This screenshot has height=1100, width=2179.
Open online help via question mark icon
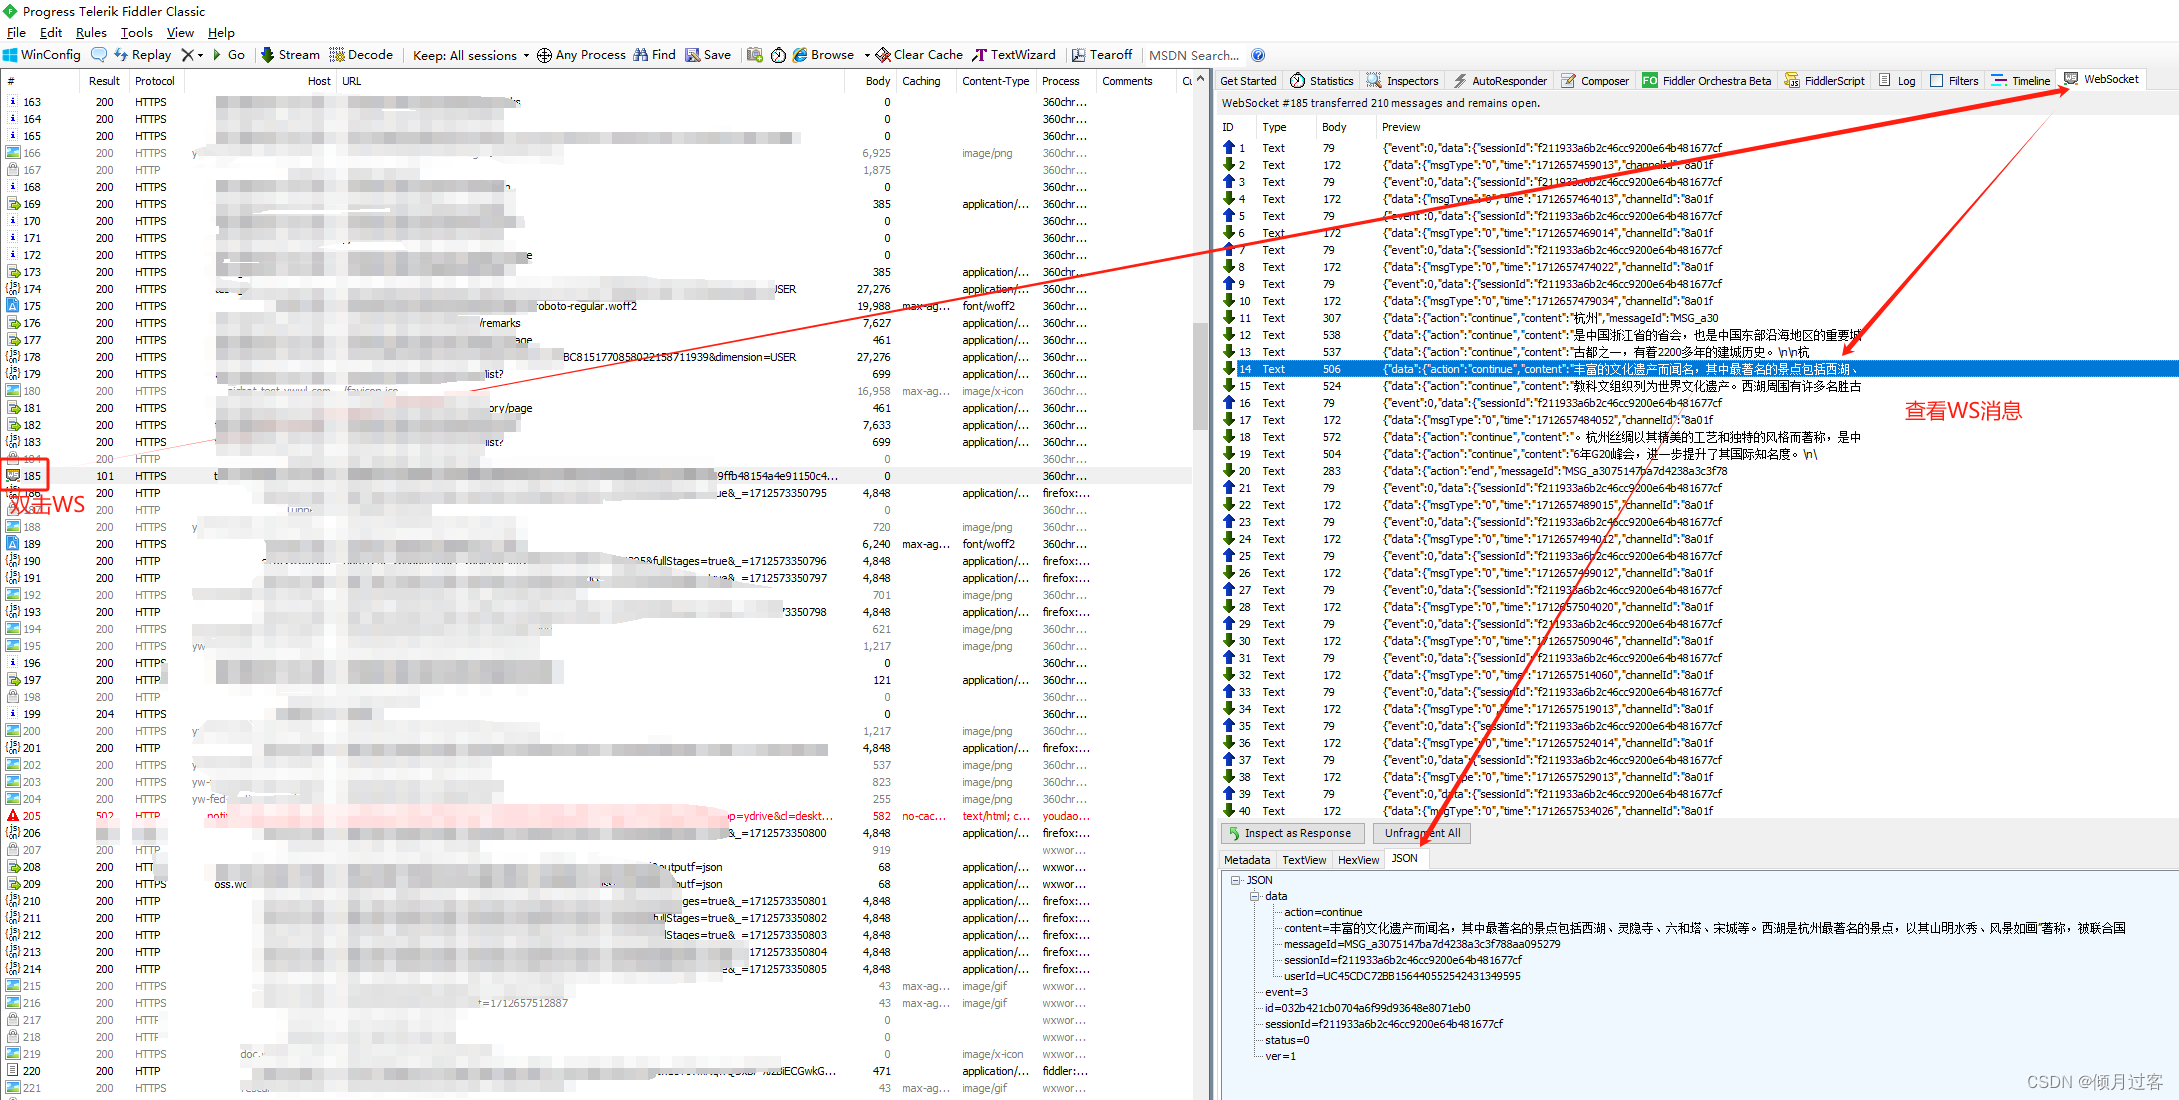click(x=1258, y=55)
